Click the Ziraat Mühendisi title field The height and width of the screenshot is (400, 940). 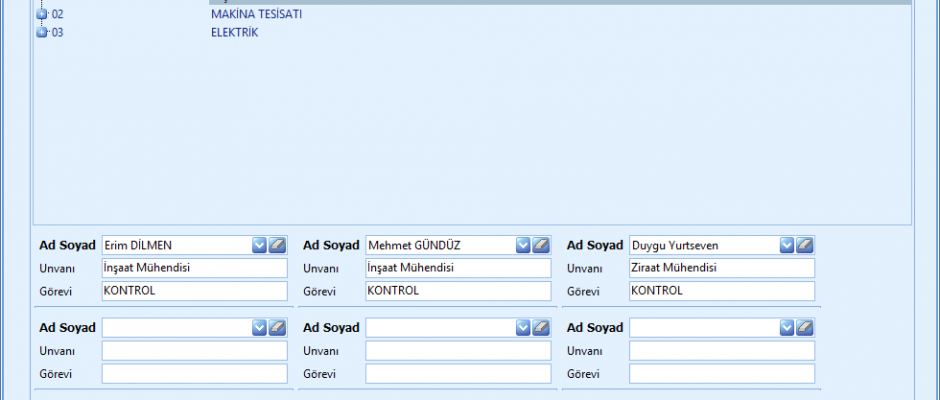pos(721,268)
